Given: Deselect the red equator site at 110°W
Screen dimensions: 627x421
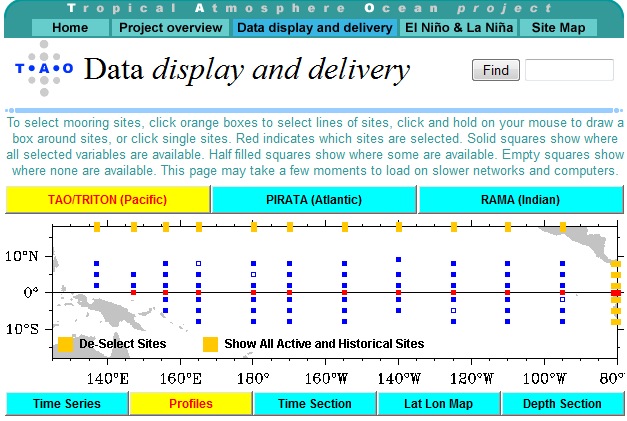Looking at the screenshot, I should (507, 293).
